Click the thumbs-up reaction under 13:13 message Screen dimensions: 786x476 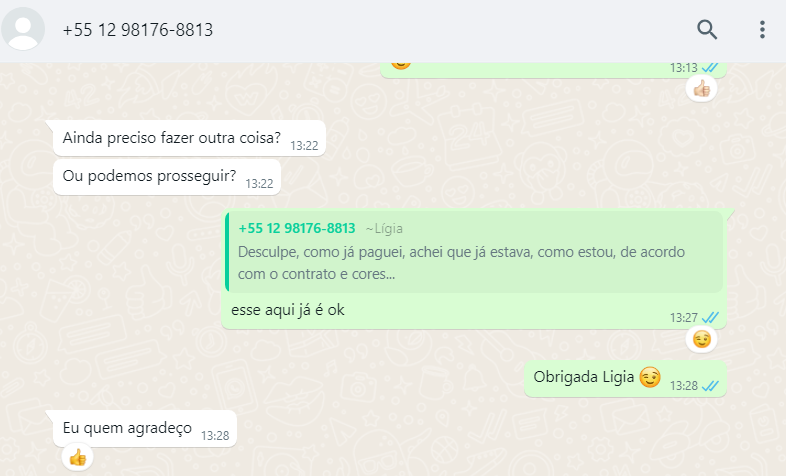(x=701, y=89)
